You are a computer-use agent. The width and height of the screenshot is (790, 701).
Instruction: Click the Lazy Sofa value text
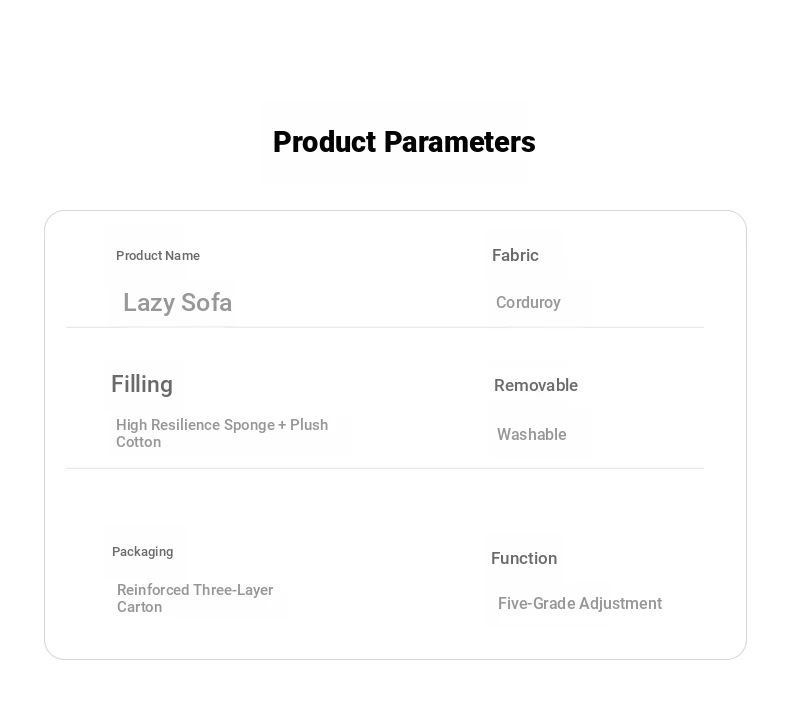(x=177, y=303)
